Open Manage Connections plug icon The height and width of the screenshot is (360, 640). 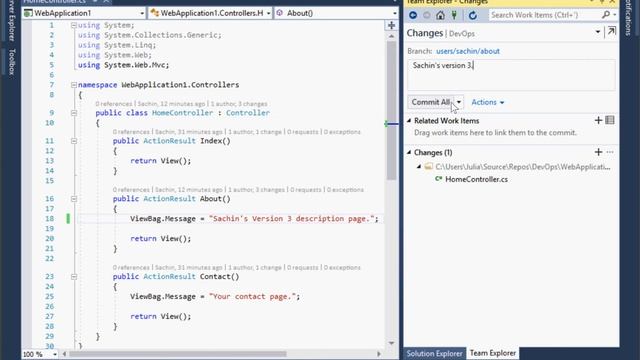point(454,15)
